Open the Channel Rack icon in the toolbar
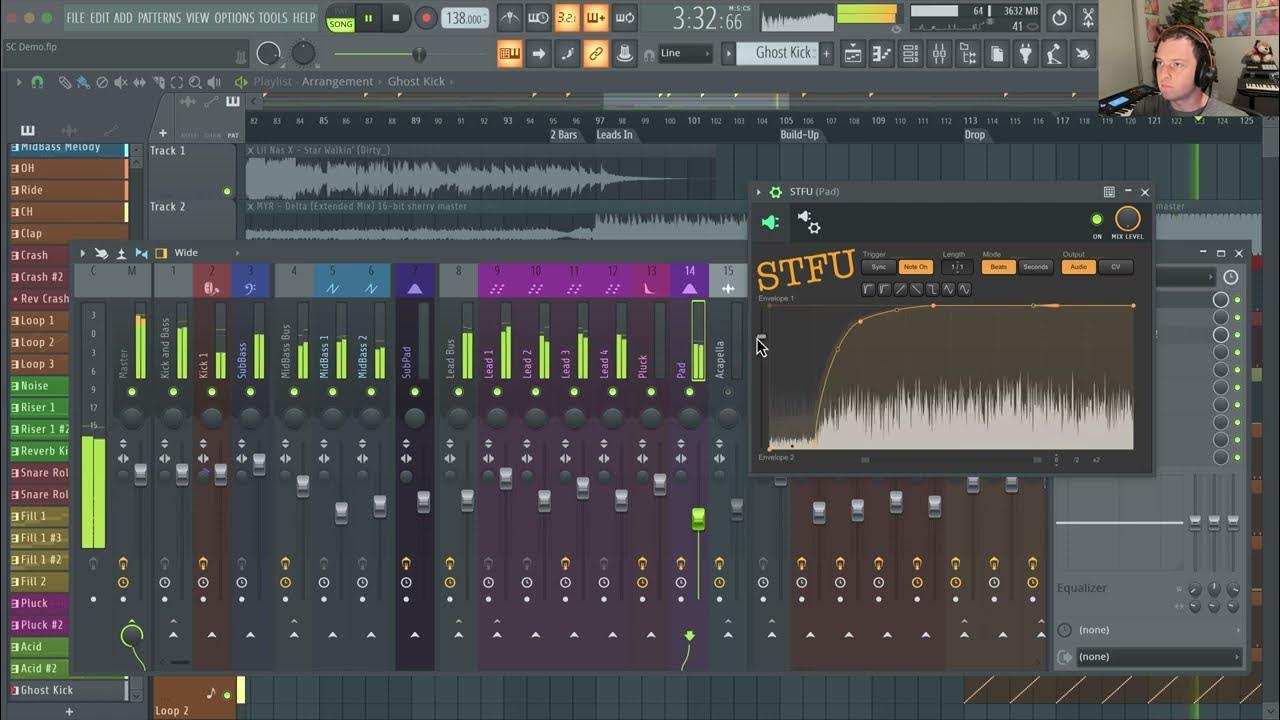Viewport: 1280px width, 720px height. [x=910, y=54]
